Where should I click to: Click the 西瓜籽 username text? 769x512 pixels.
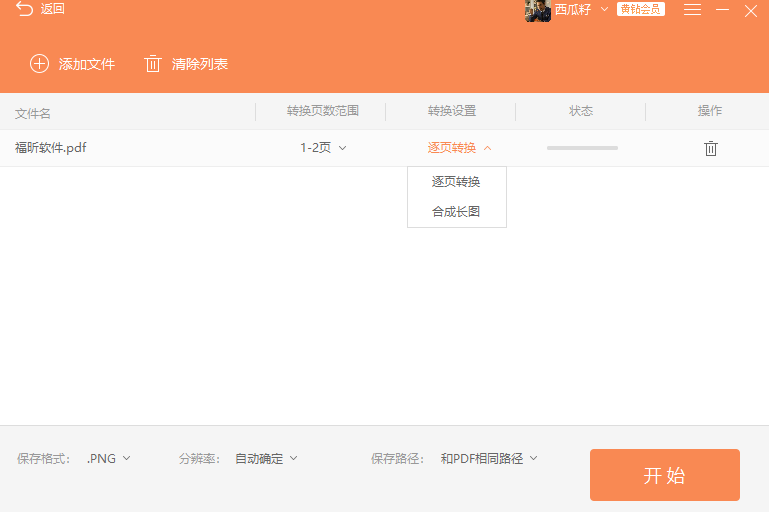click(573, 9)
